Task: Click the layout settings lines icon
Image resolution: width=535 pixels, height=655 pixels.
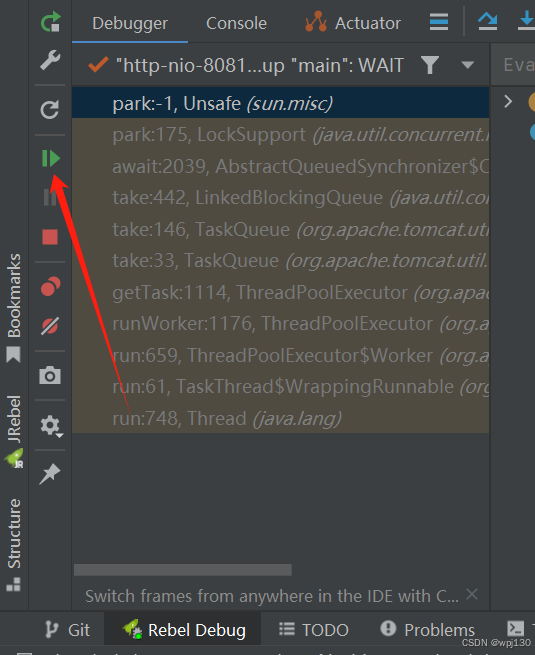Action: pos(439,22)
